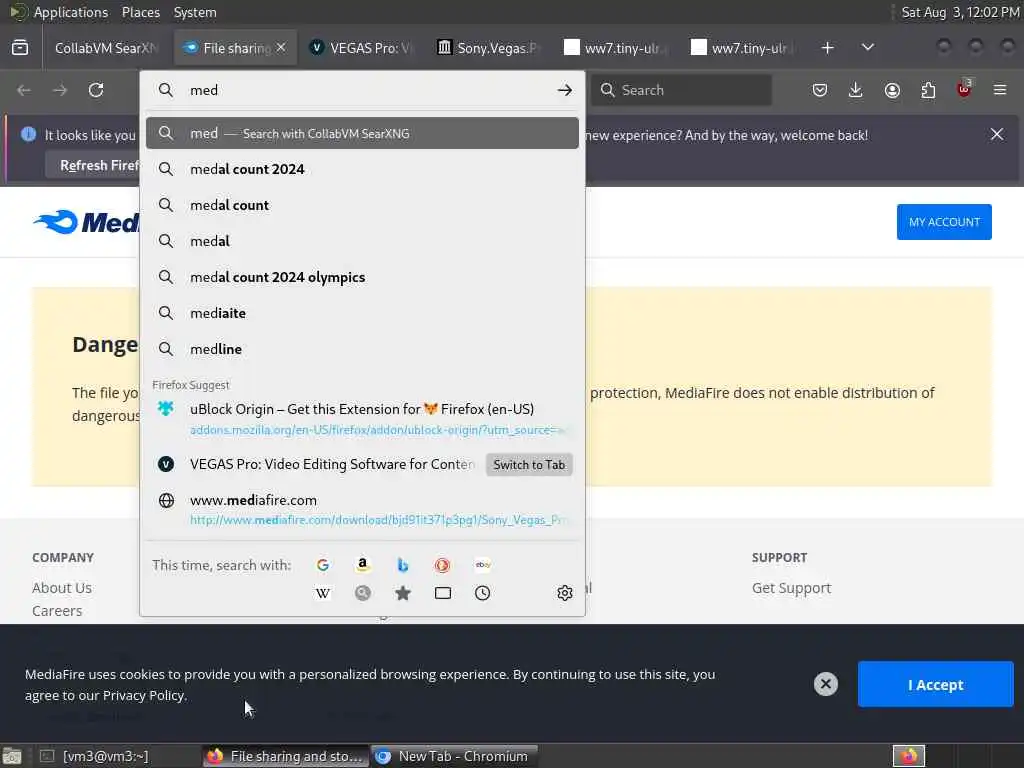Open the Firefox account icon

(892, 90)
